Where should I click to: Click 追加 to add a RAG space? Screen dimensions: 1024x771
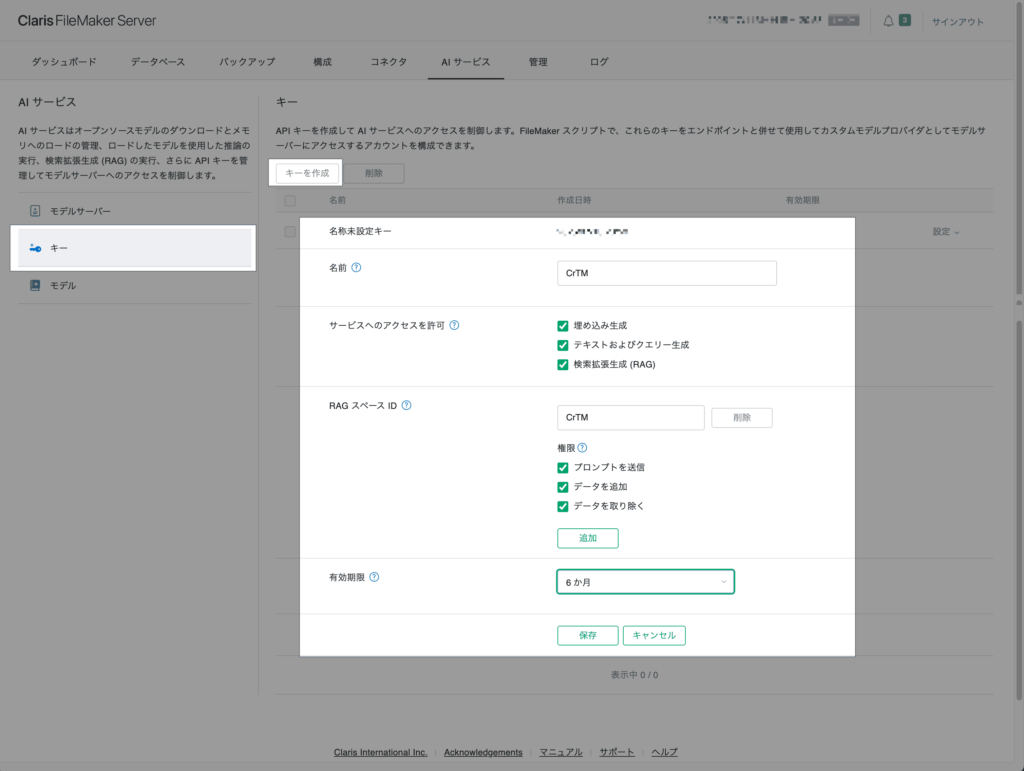pyautogui.click(x=588, y=538)
